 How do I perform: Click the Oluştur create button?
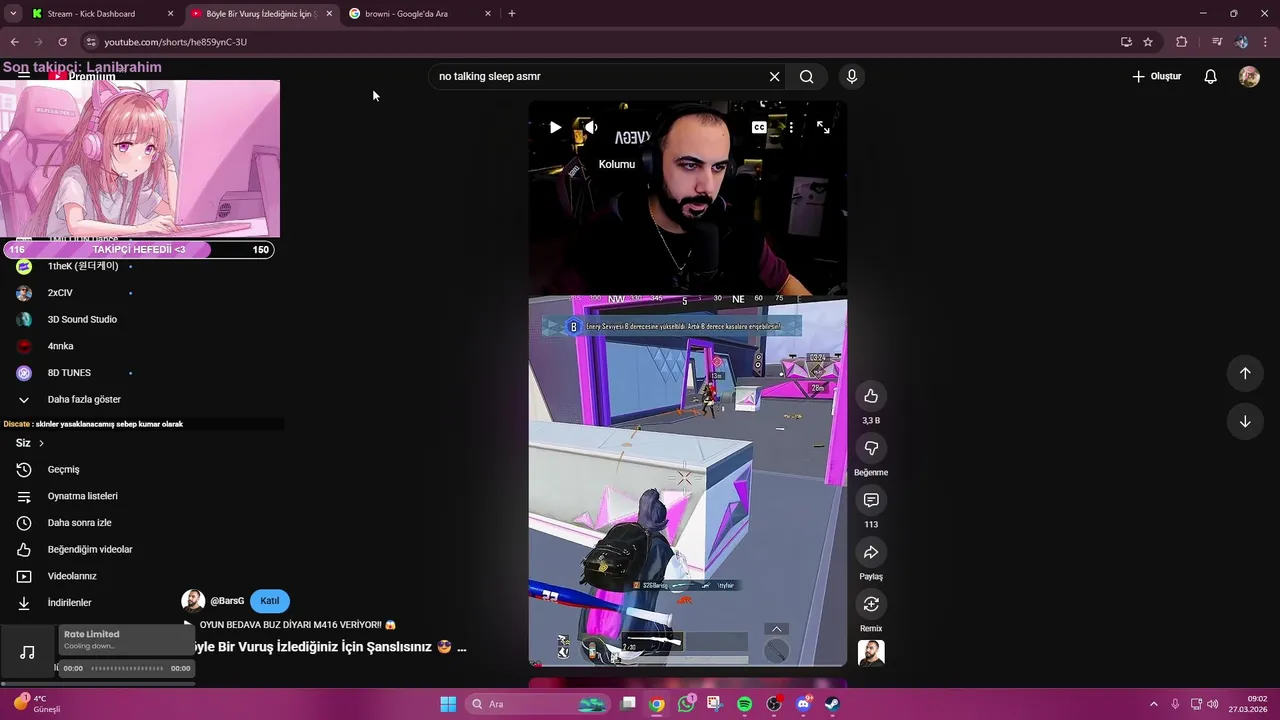[1156, 76]
